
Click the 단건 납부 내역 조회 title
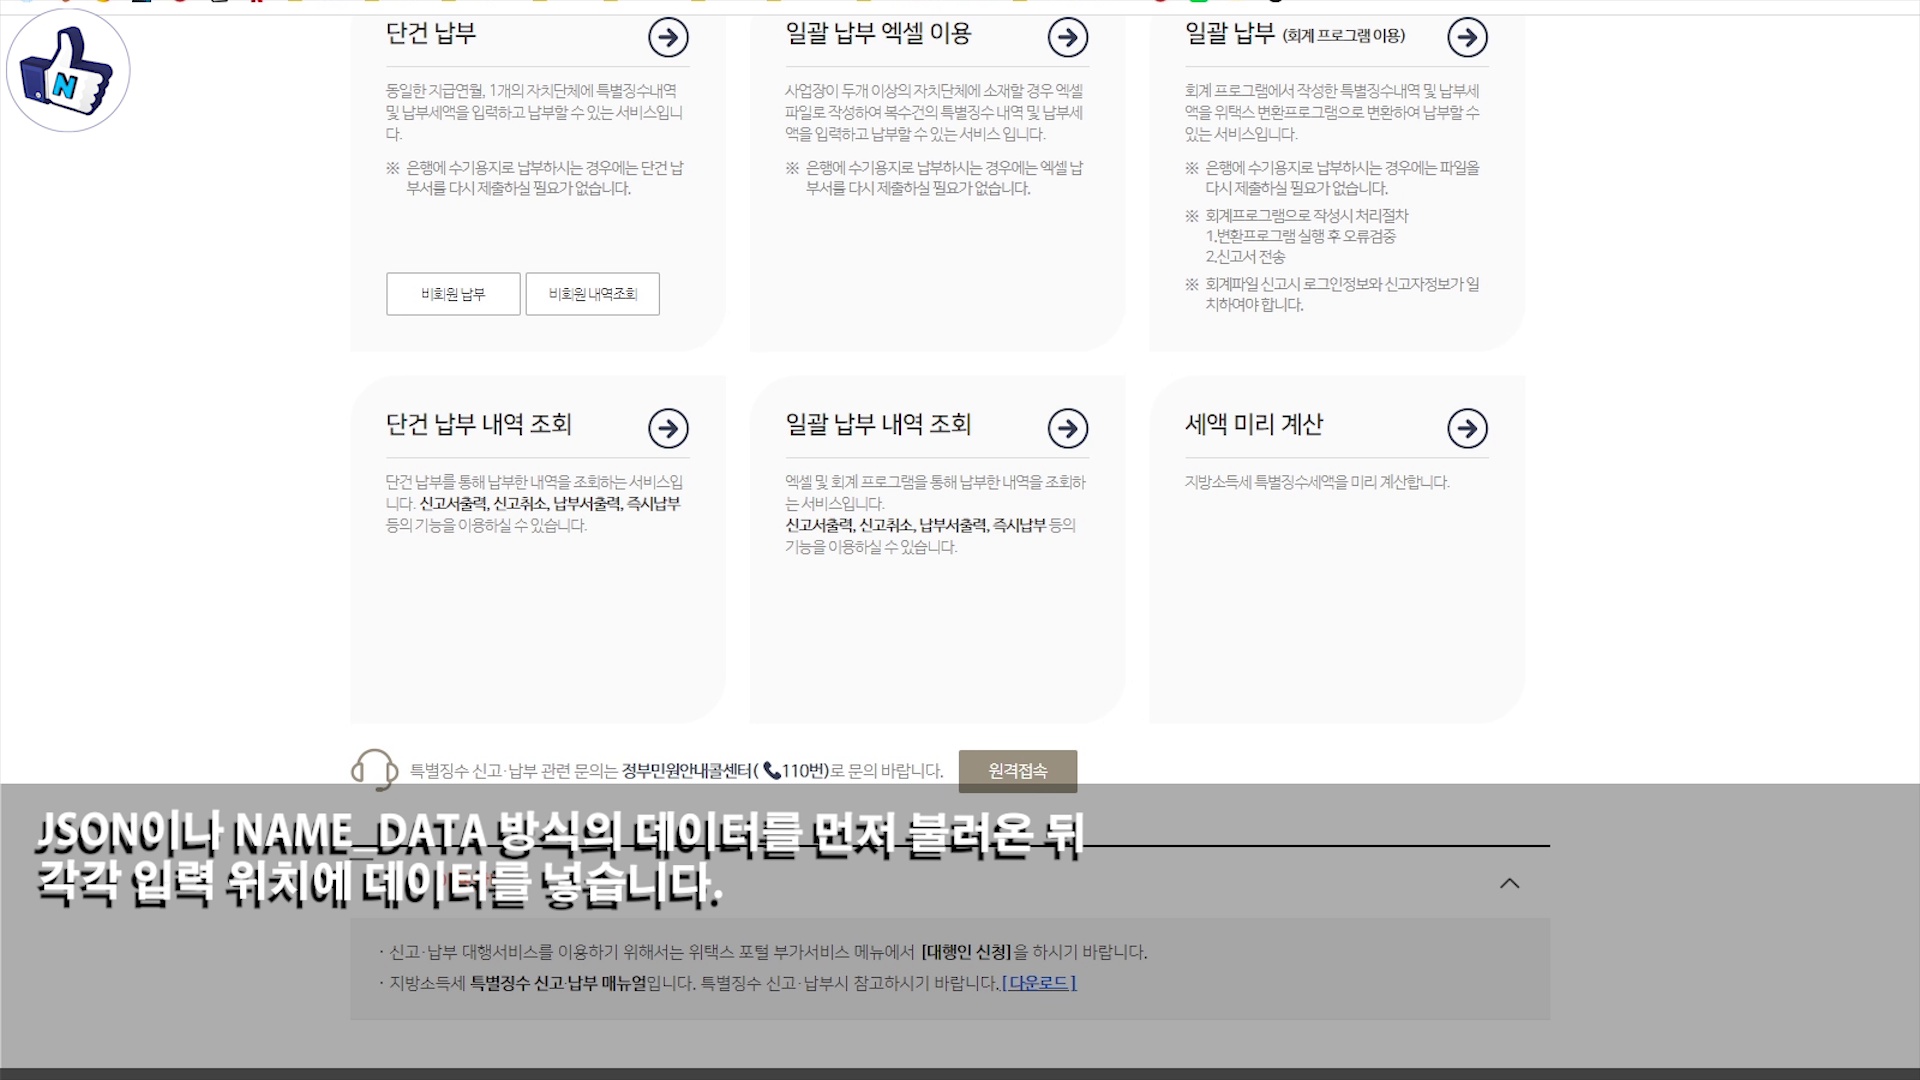[478, 424]
